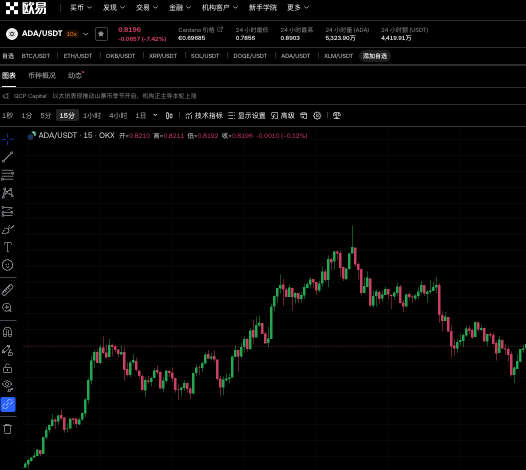The width and height of the screenshot is (526, 470).
Task: Open the emoji sticker tool
Action: coord(7,265)
